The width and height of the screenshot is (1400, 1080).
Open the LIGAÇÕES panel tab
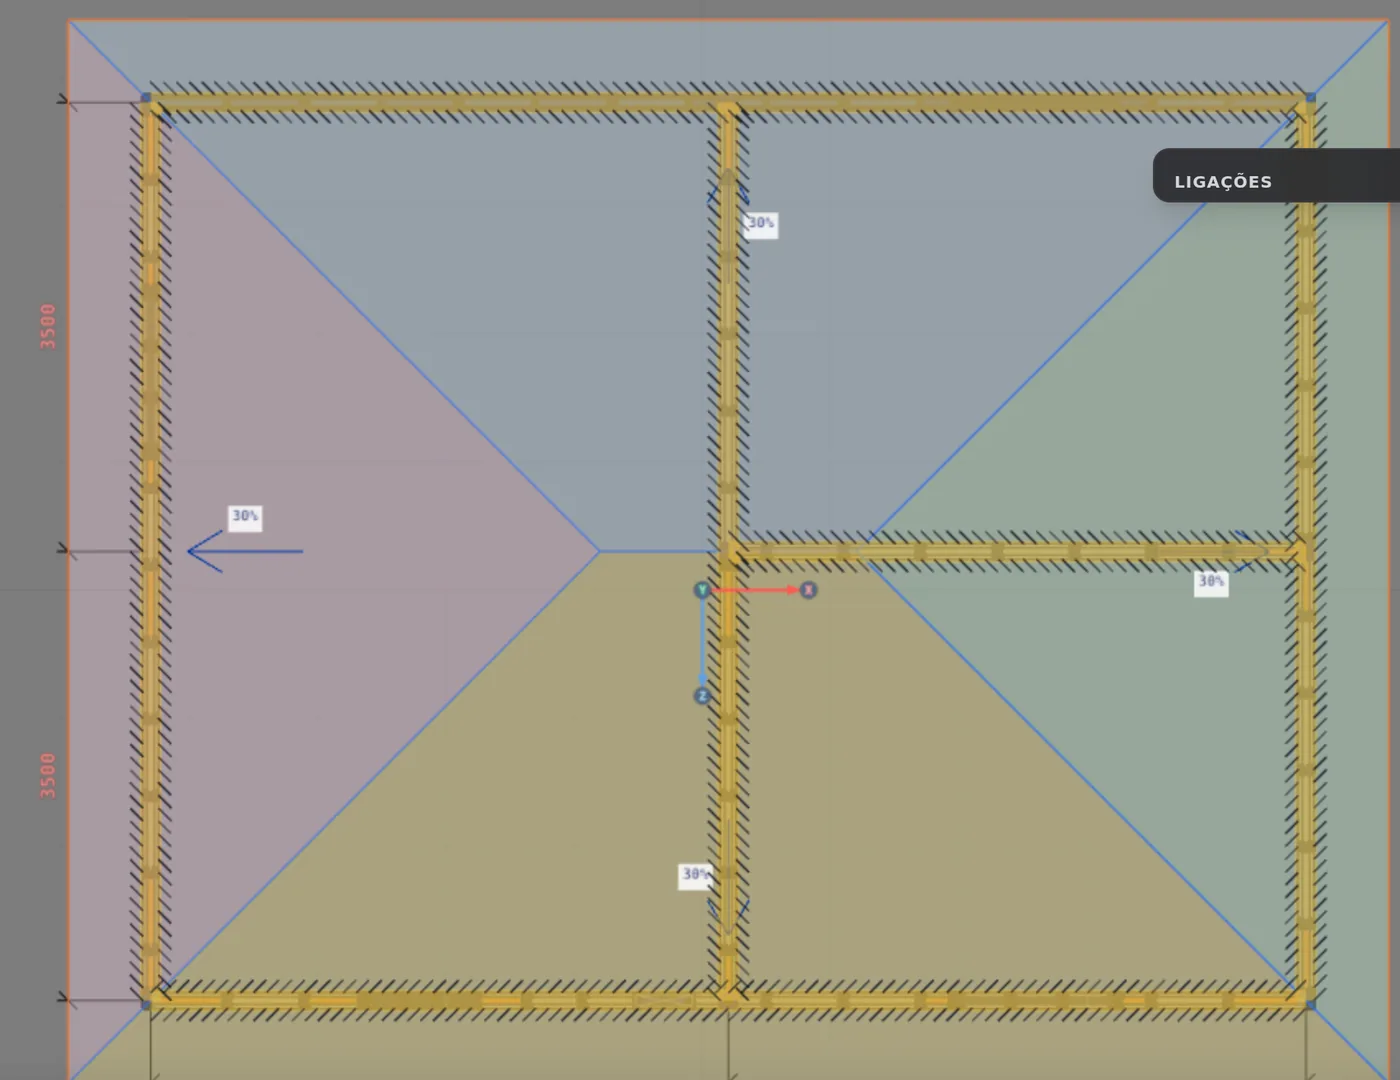[x=1276, y=176]
